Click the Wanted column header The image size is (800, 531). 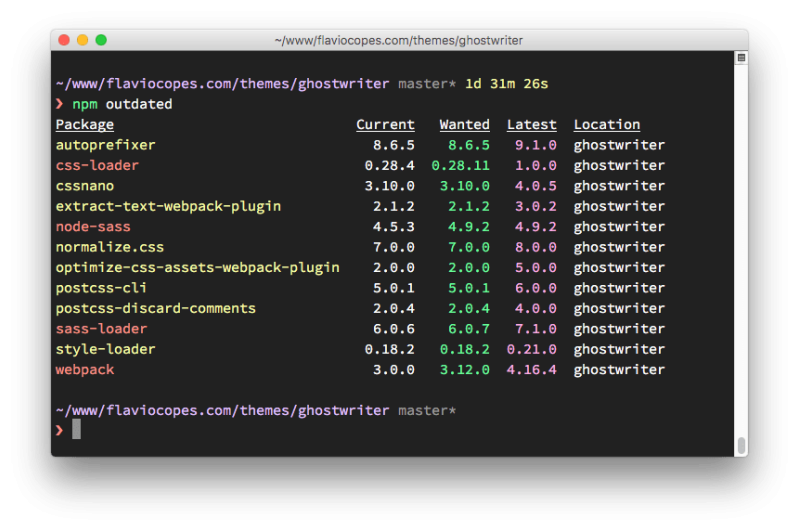pos(464,124)
